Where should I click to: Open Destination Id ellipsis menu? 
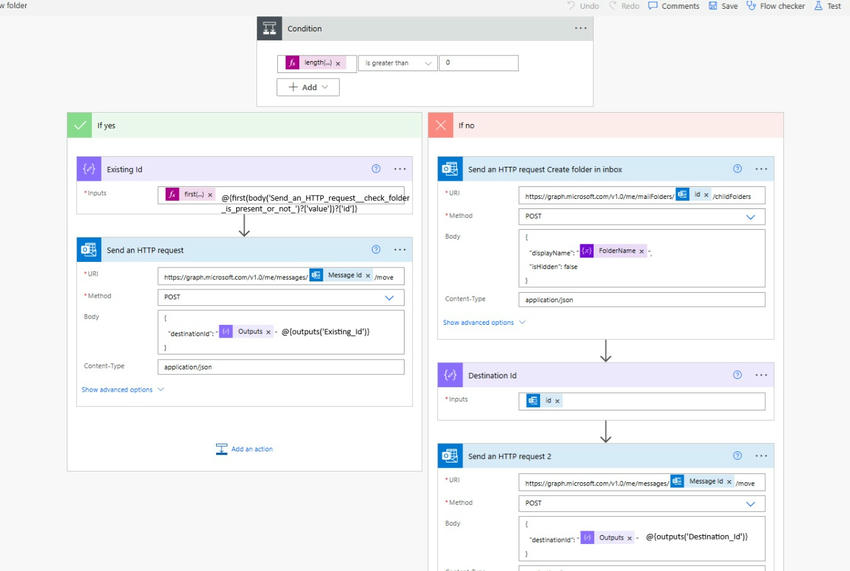click(x=761, y=375)
